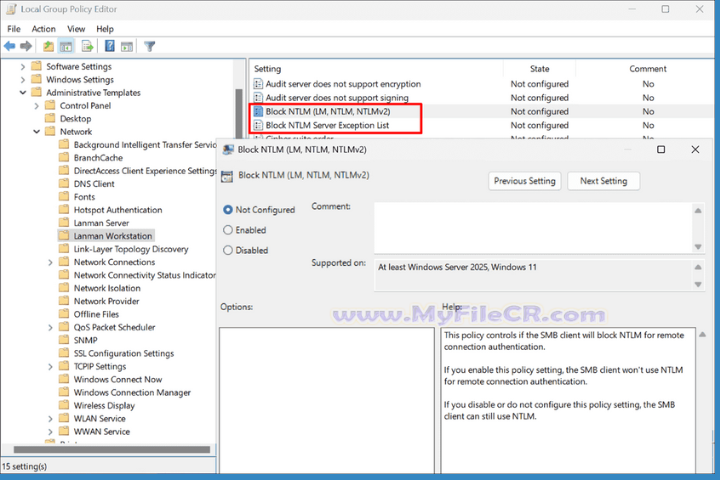
Task: Click the SNMP folder icon
Action: [x=64, y=340]
